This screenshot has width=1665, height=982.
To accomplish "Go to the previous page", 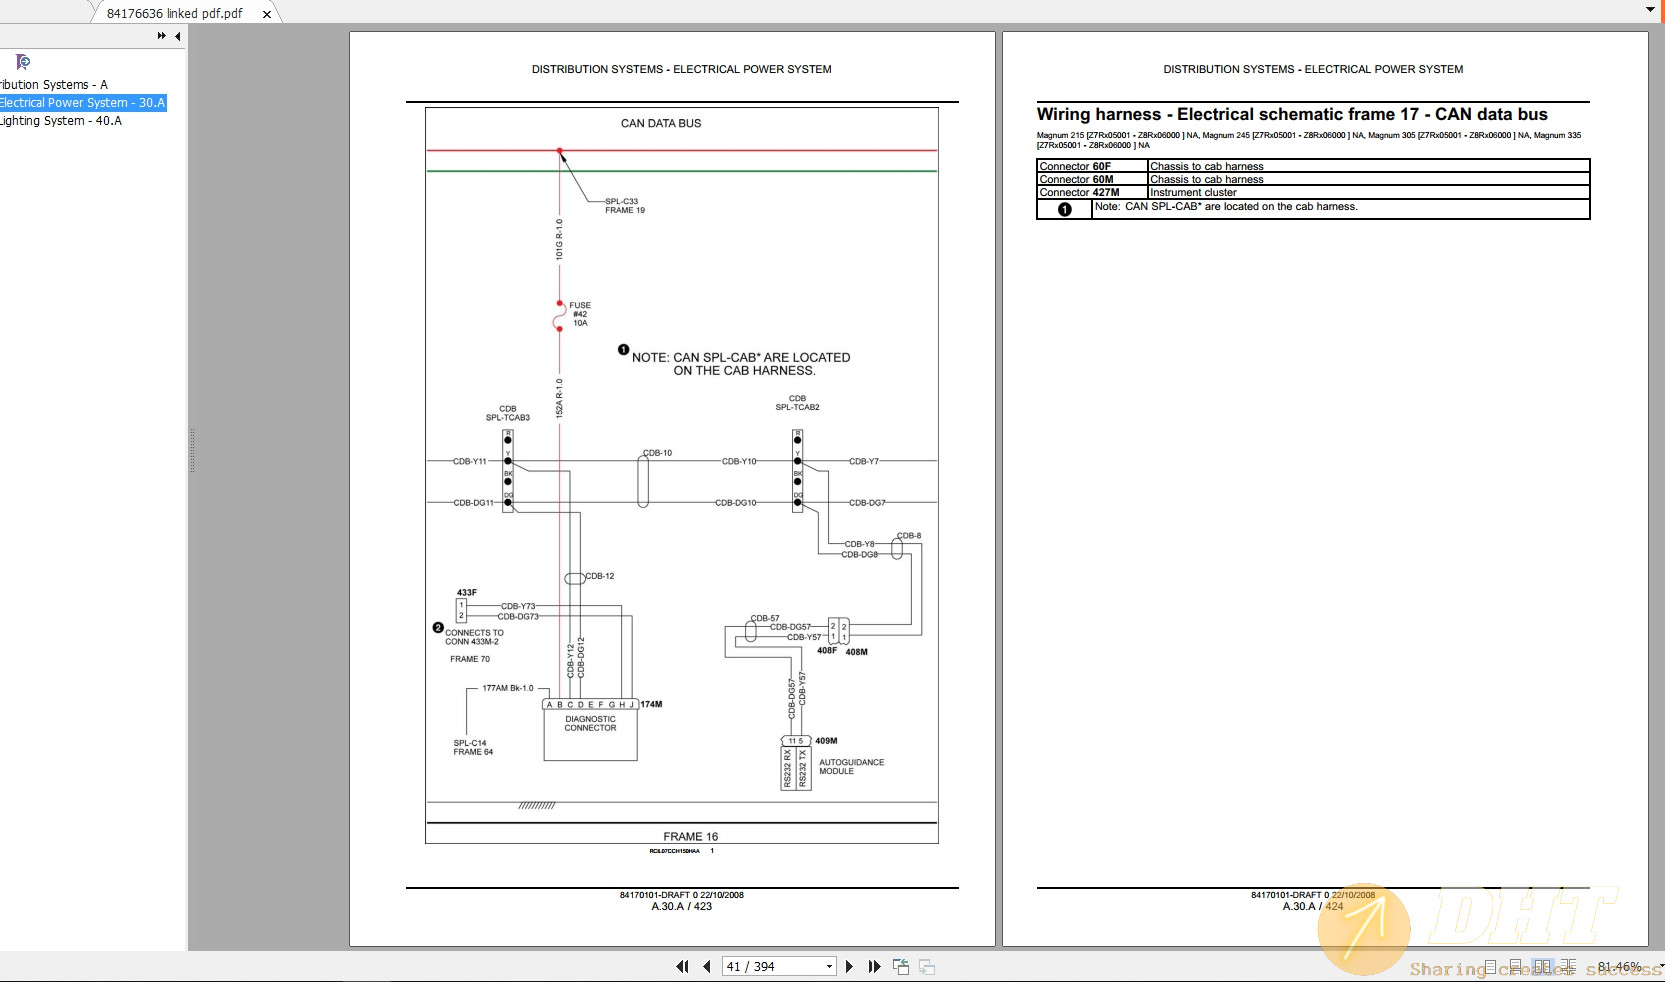I will coord(707,967).
